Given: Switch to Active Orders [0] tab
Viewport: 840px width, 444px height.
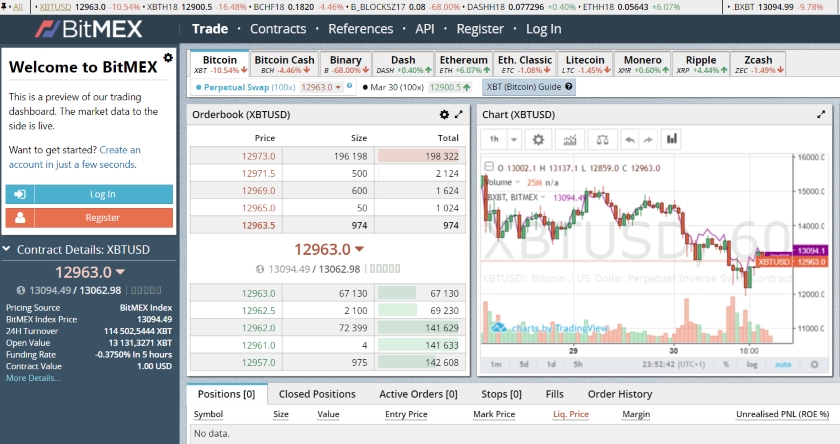Looking at the screenshot, I should tap(418, 394).
